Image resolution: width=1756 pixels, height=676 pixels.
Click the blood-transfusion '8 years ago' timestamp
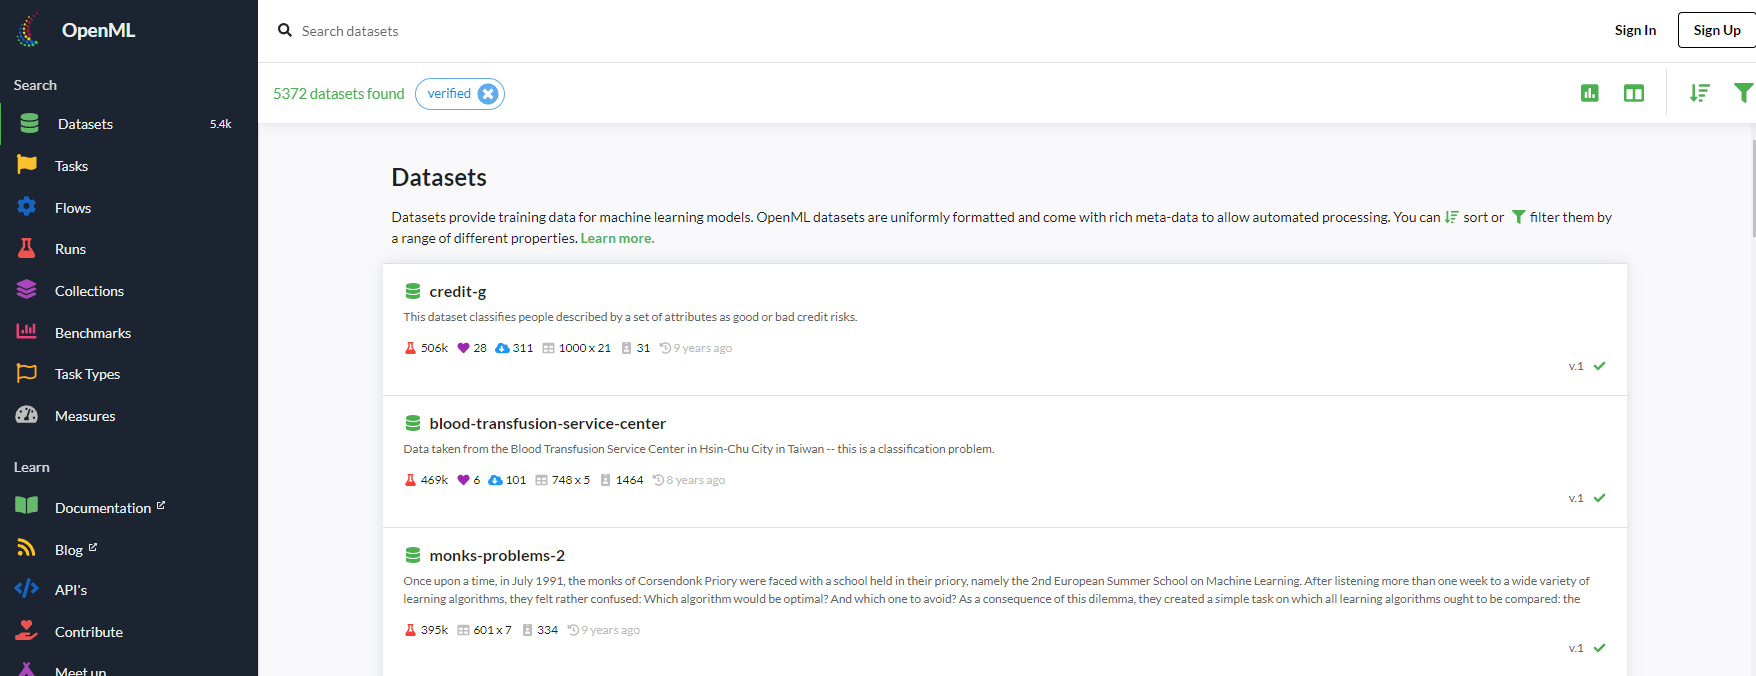tap(696, 480)
